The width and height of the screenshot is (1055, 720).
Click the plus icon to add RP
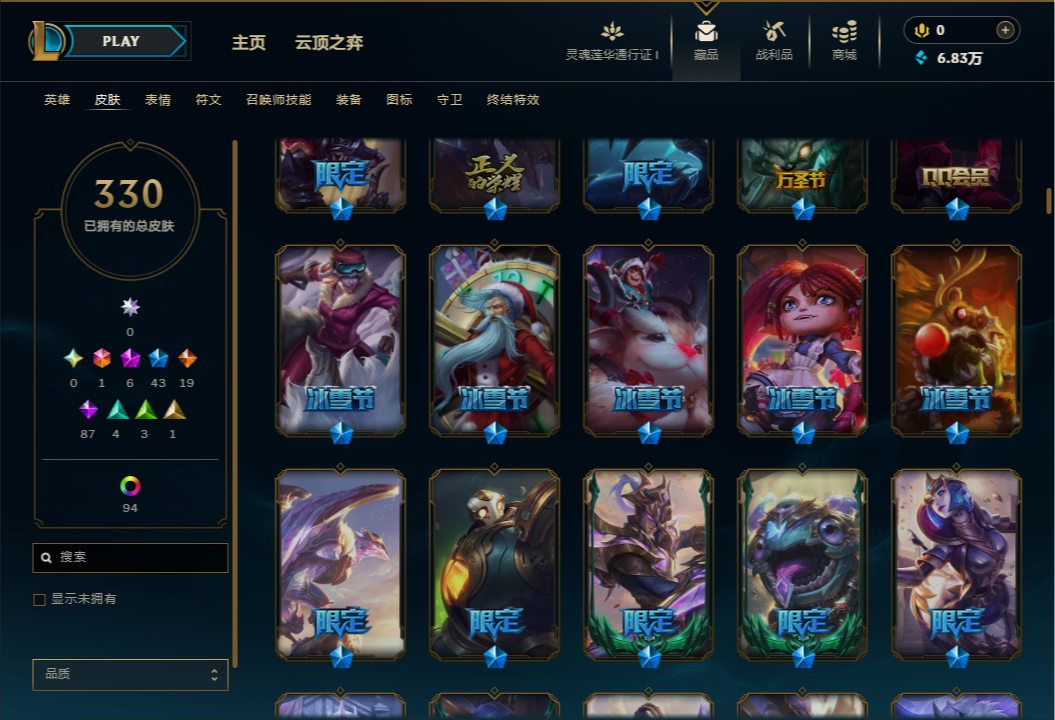(1005, 30)
